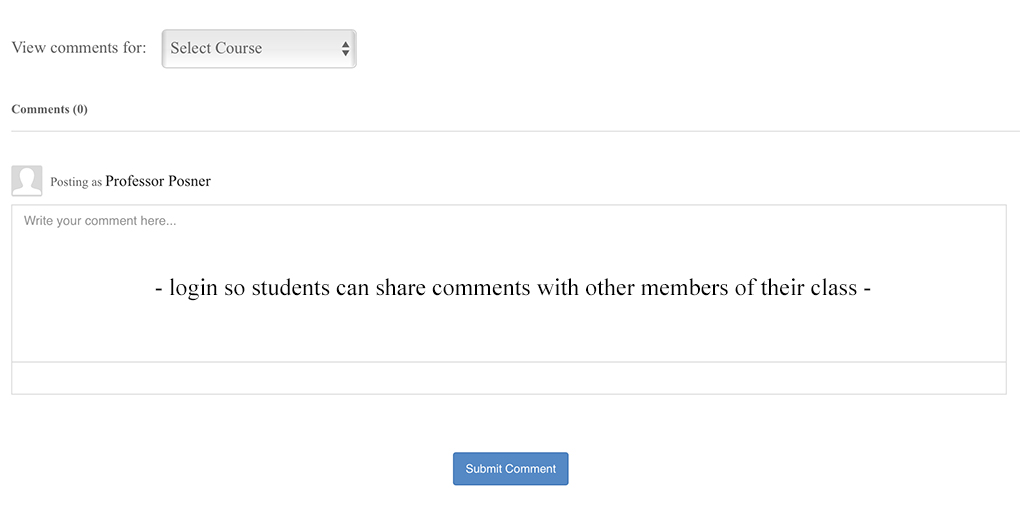Click the word "Posner" in poster name
The width and height of the screenshot is (1020, 515).
click(190, 181)
